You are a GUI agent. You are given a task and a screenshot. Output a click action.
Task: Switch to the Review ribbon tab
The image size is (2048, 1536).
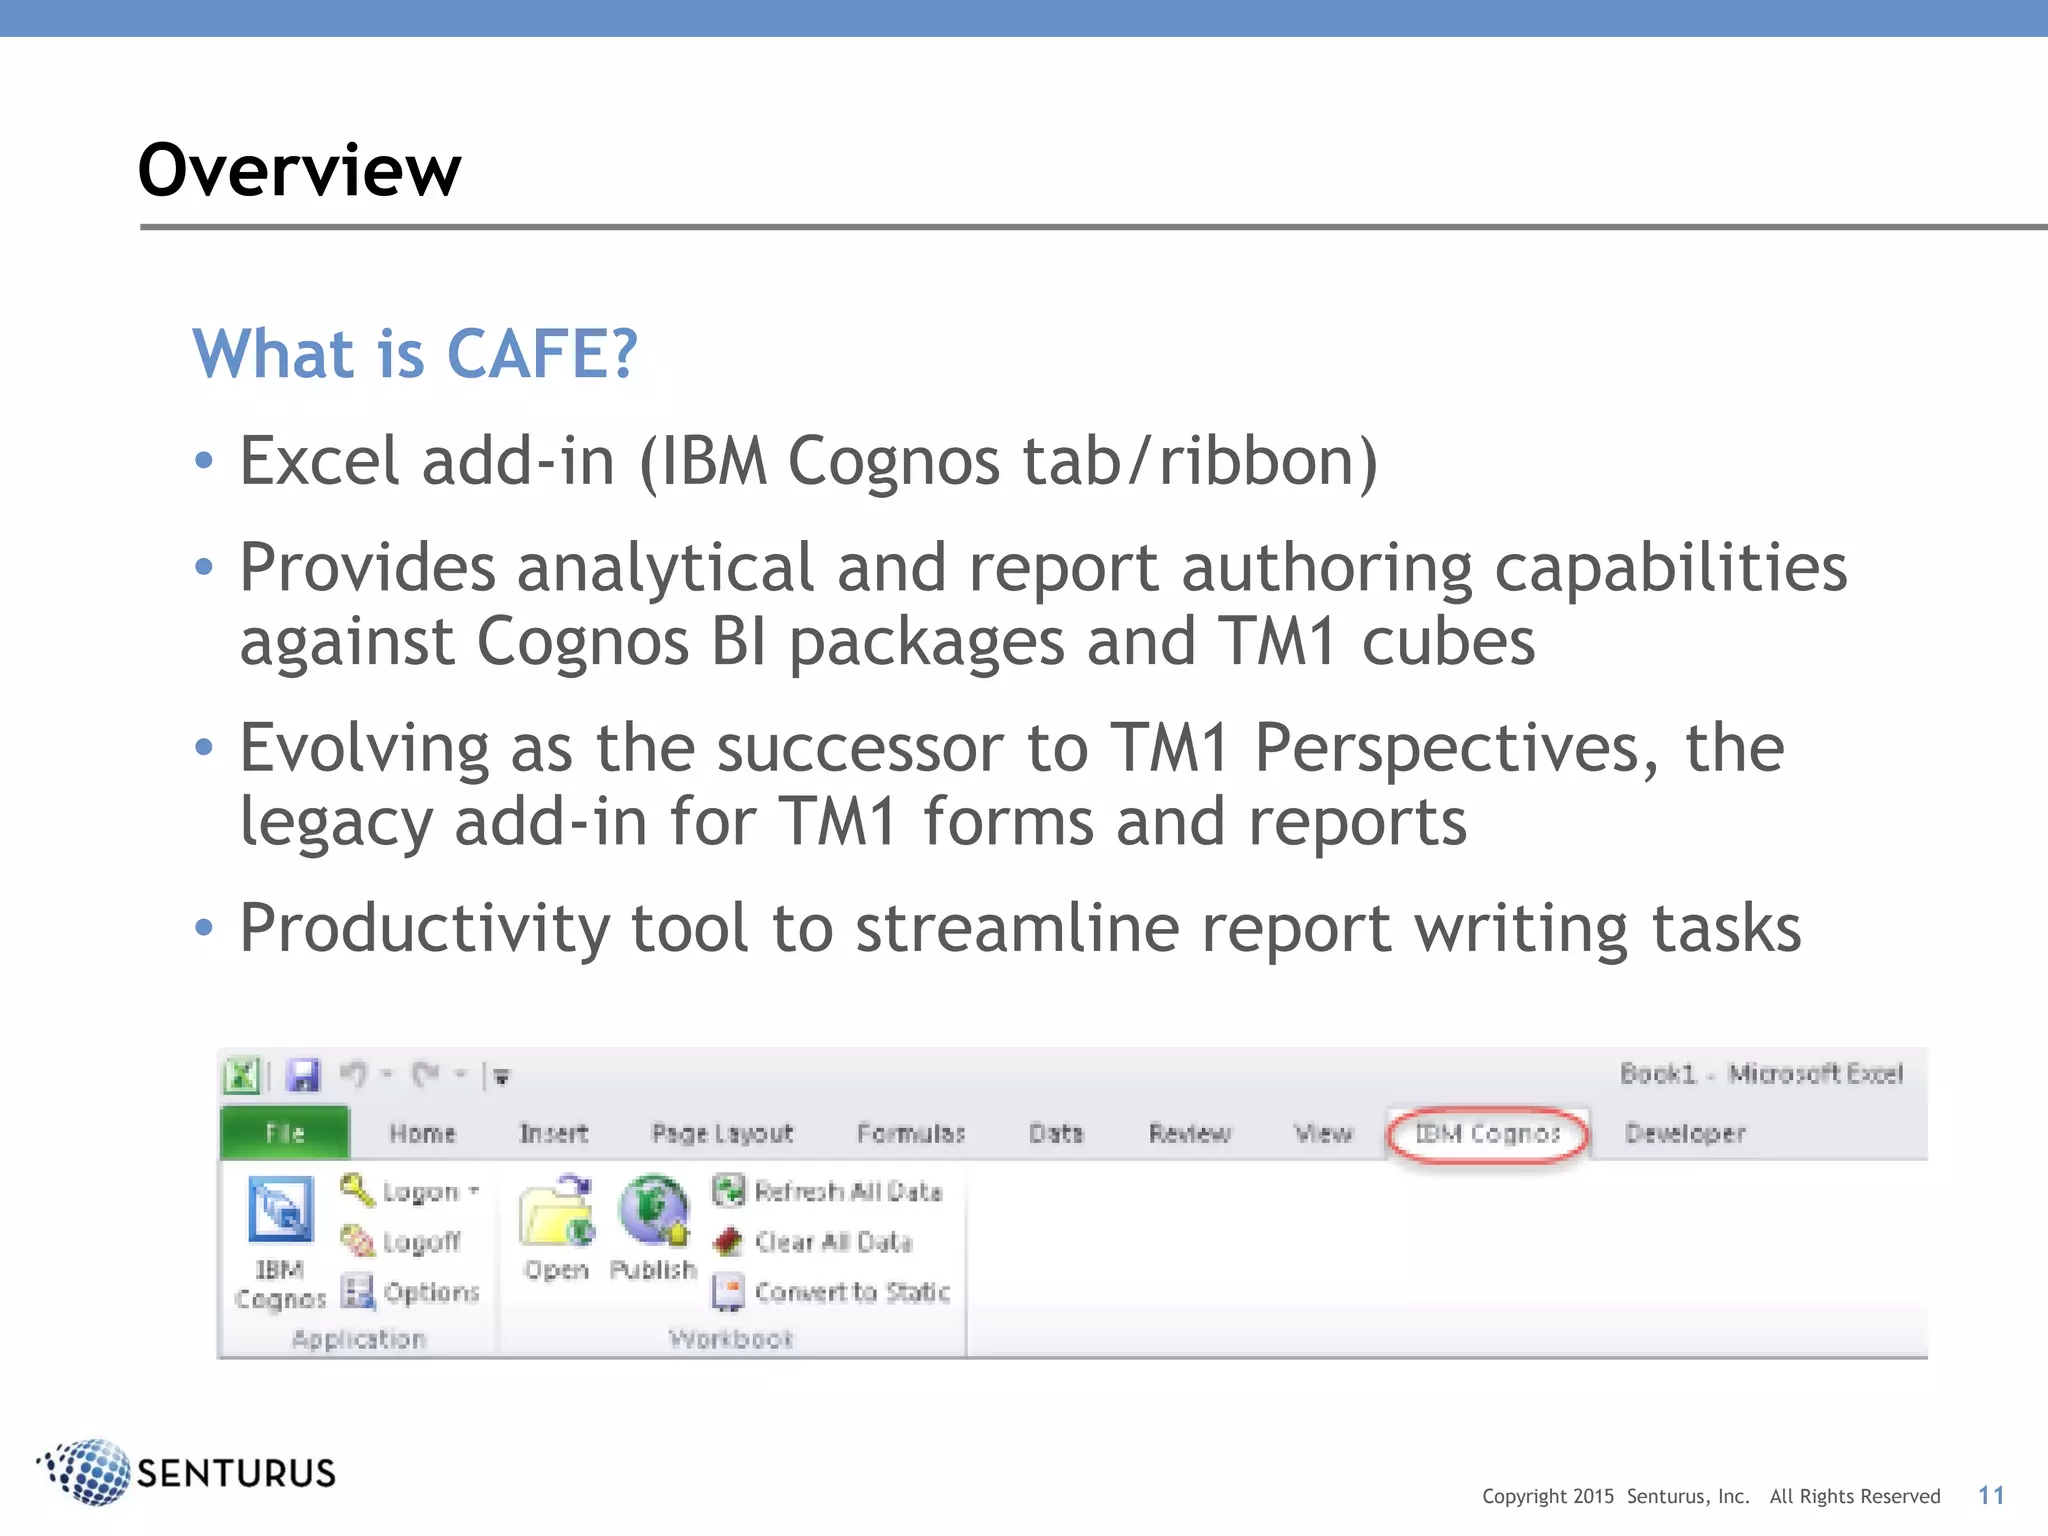tap(1190, 1133)
